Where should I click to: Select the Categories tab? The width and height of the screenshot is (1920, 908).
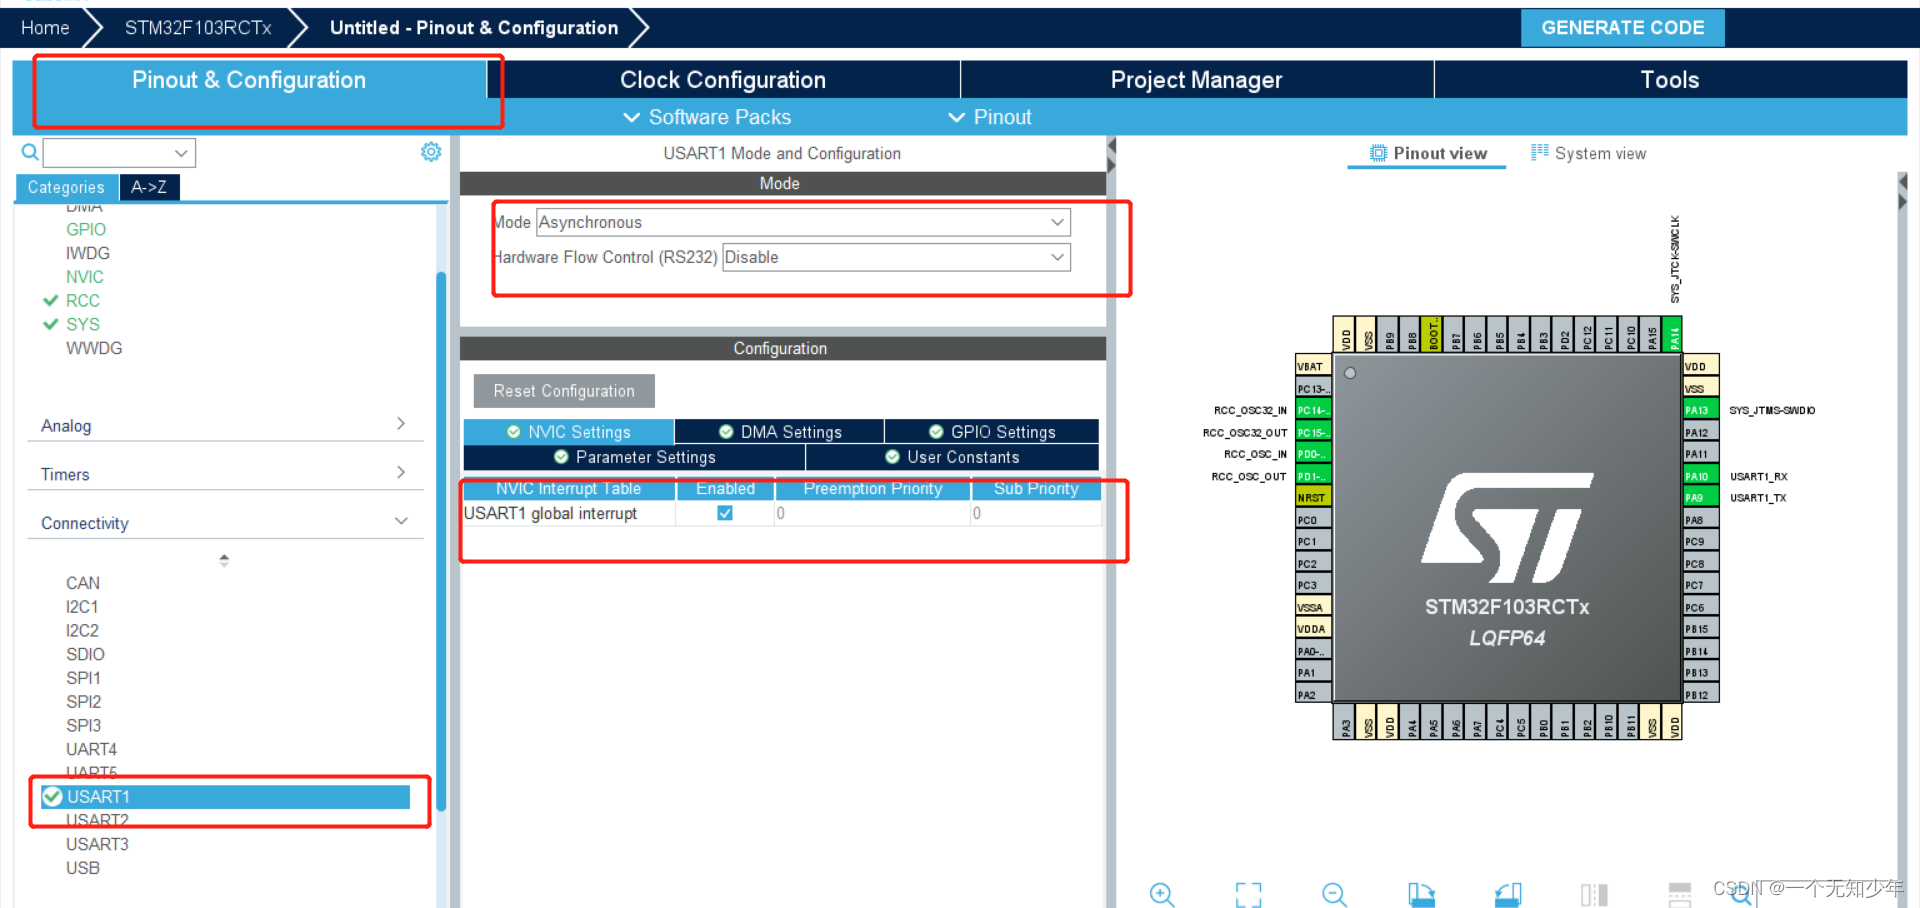(x=66, y=187)
